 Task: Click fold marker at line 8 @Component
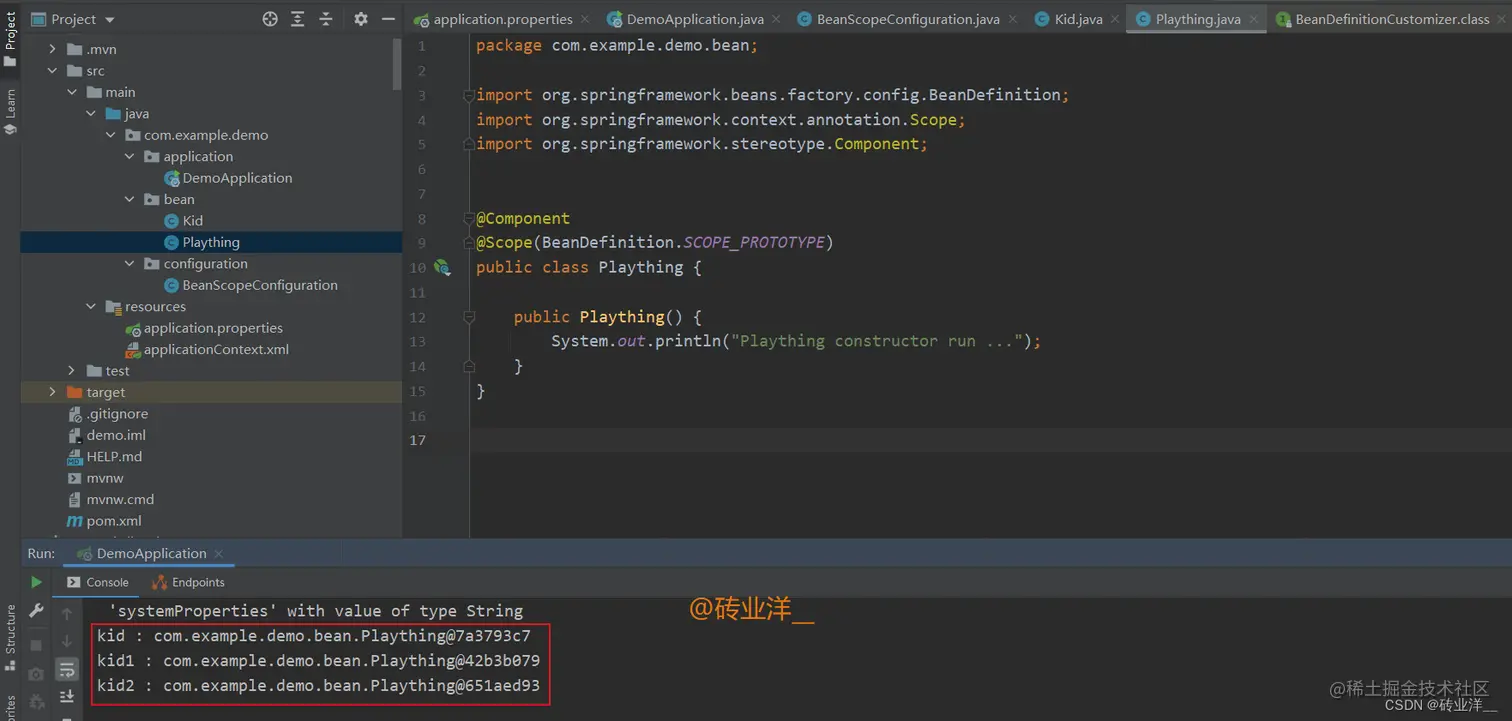468,219
